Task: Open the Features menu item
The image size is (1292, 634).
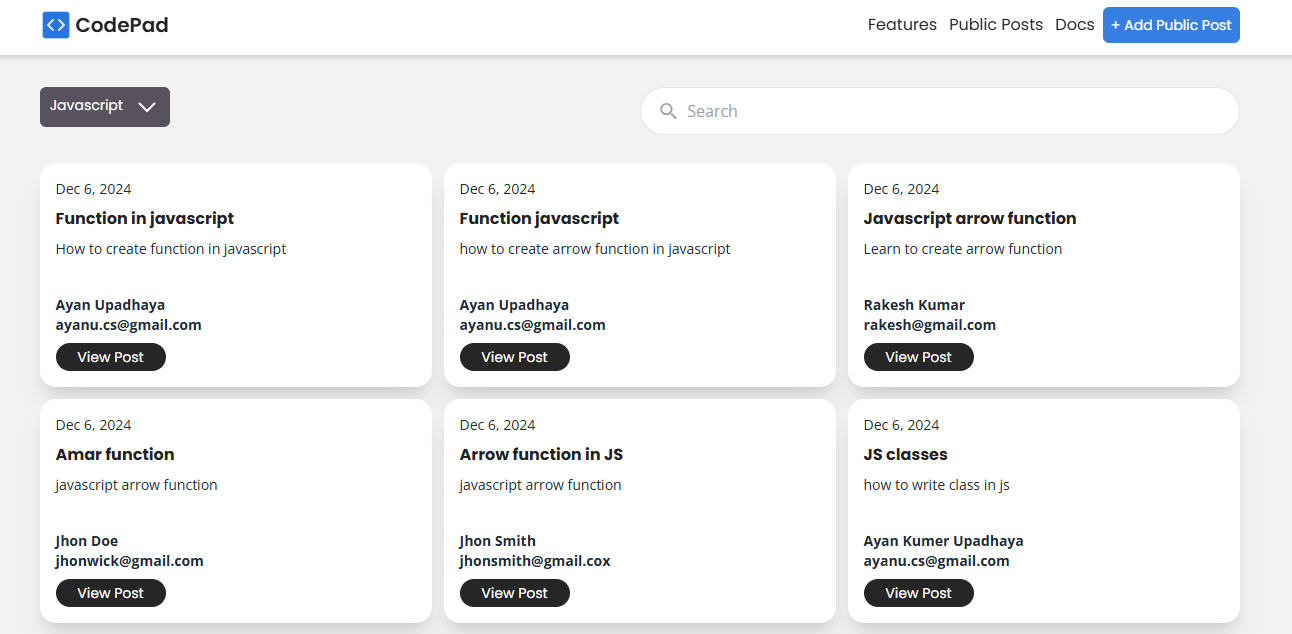Action: coord(902,25)
